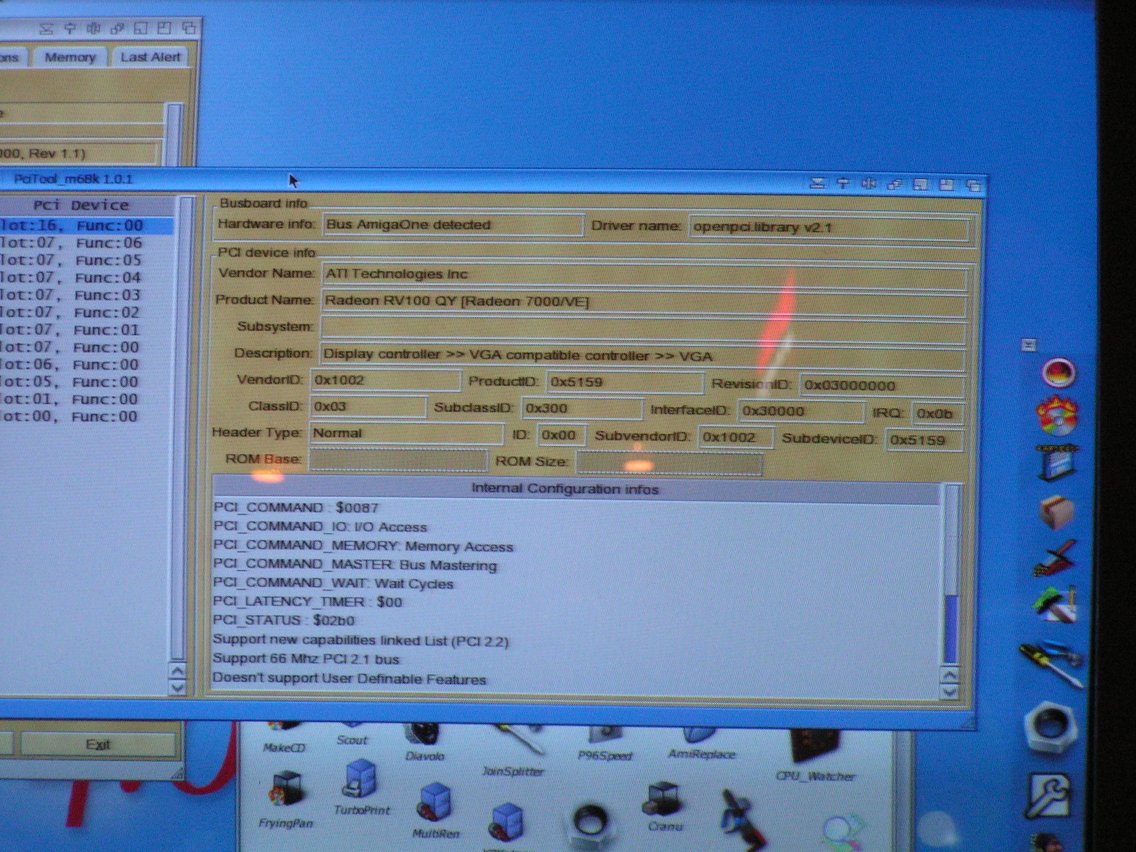Select the hex nut icon beside MultiRen
The height and width of the screenshot is (852, 1136).
[590, 823]
